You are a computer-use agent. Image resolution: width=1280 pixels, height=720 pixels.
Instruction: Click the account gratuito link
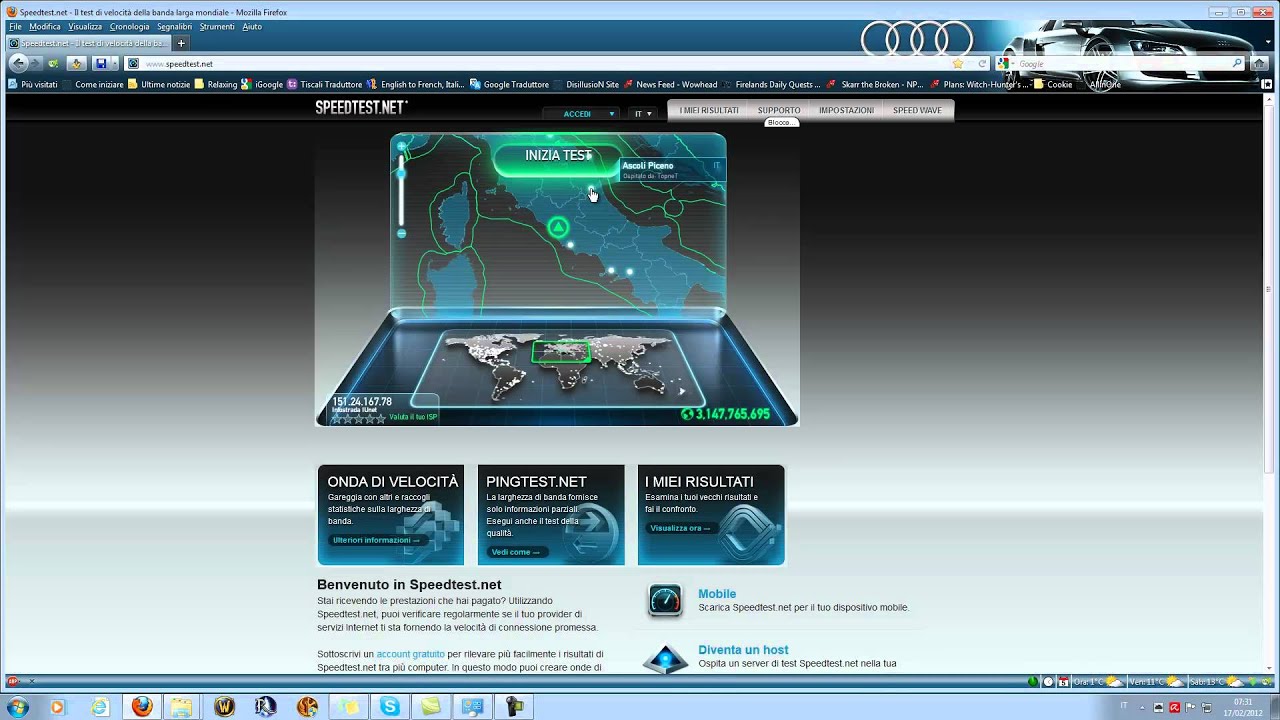click(x=410, y=654)
